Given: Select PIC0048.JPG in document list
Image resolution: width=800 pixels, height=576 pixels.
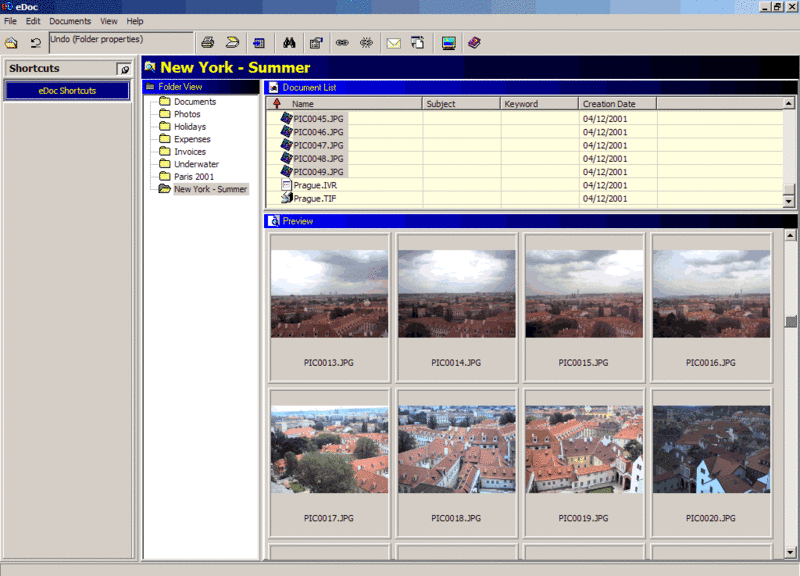Looking at the screenshot, I should click(318, 159).
